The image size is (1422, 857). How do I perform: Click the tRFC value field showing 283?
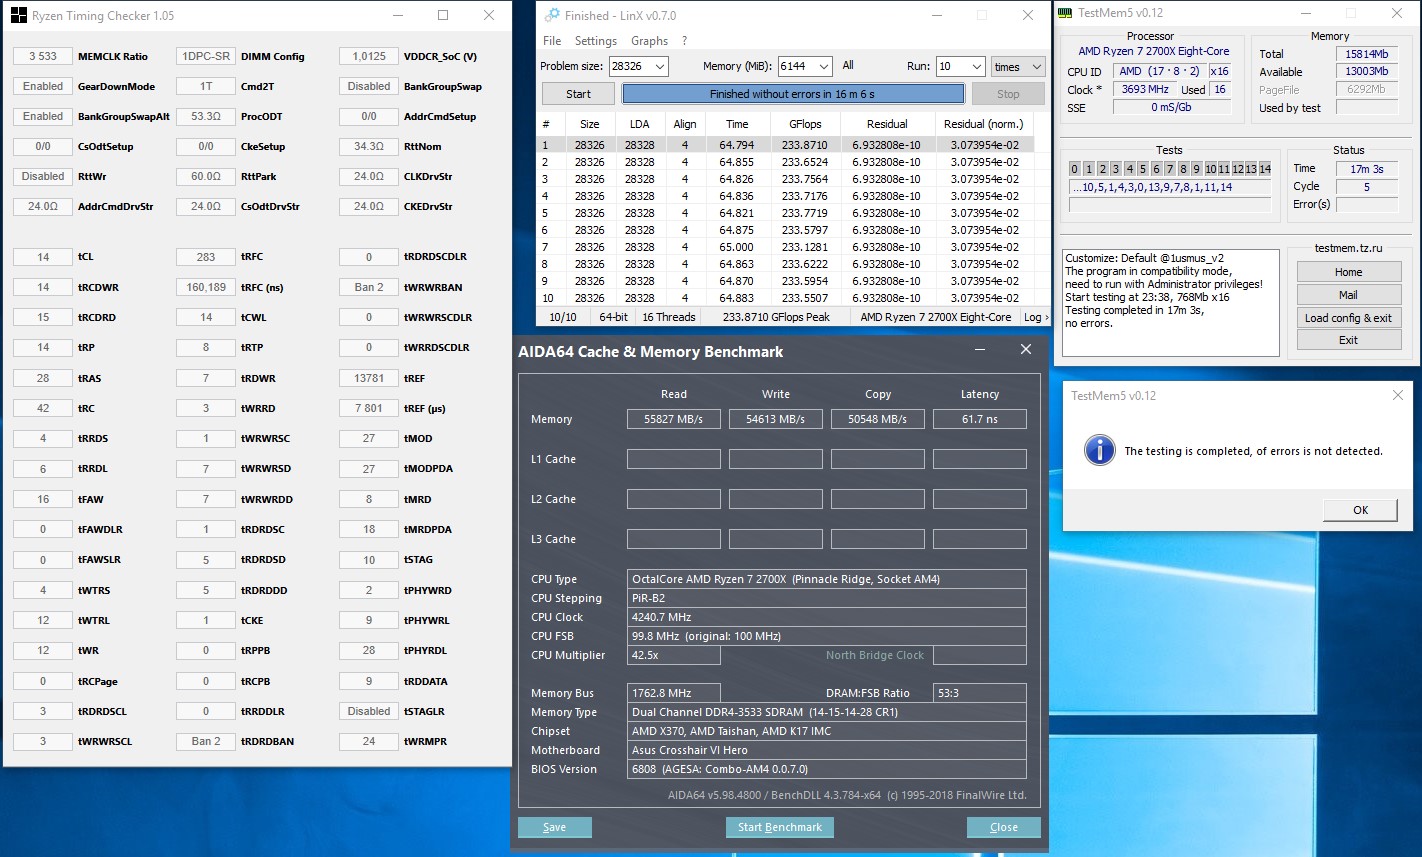206,257
